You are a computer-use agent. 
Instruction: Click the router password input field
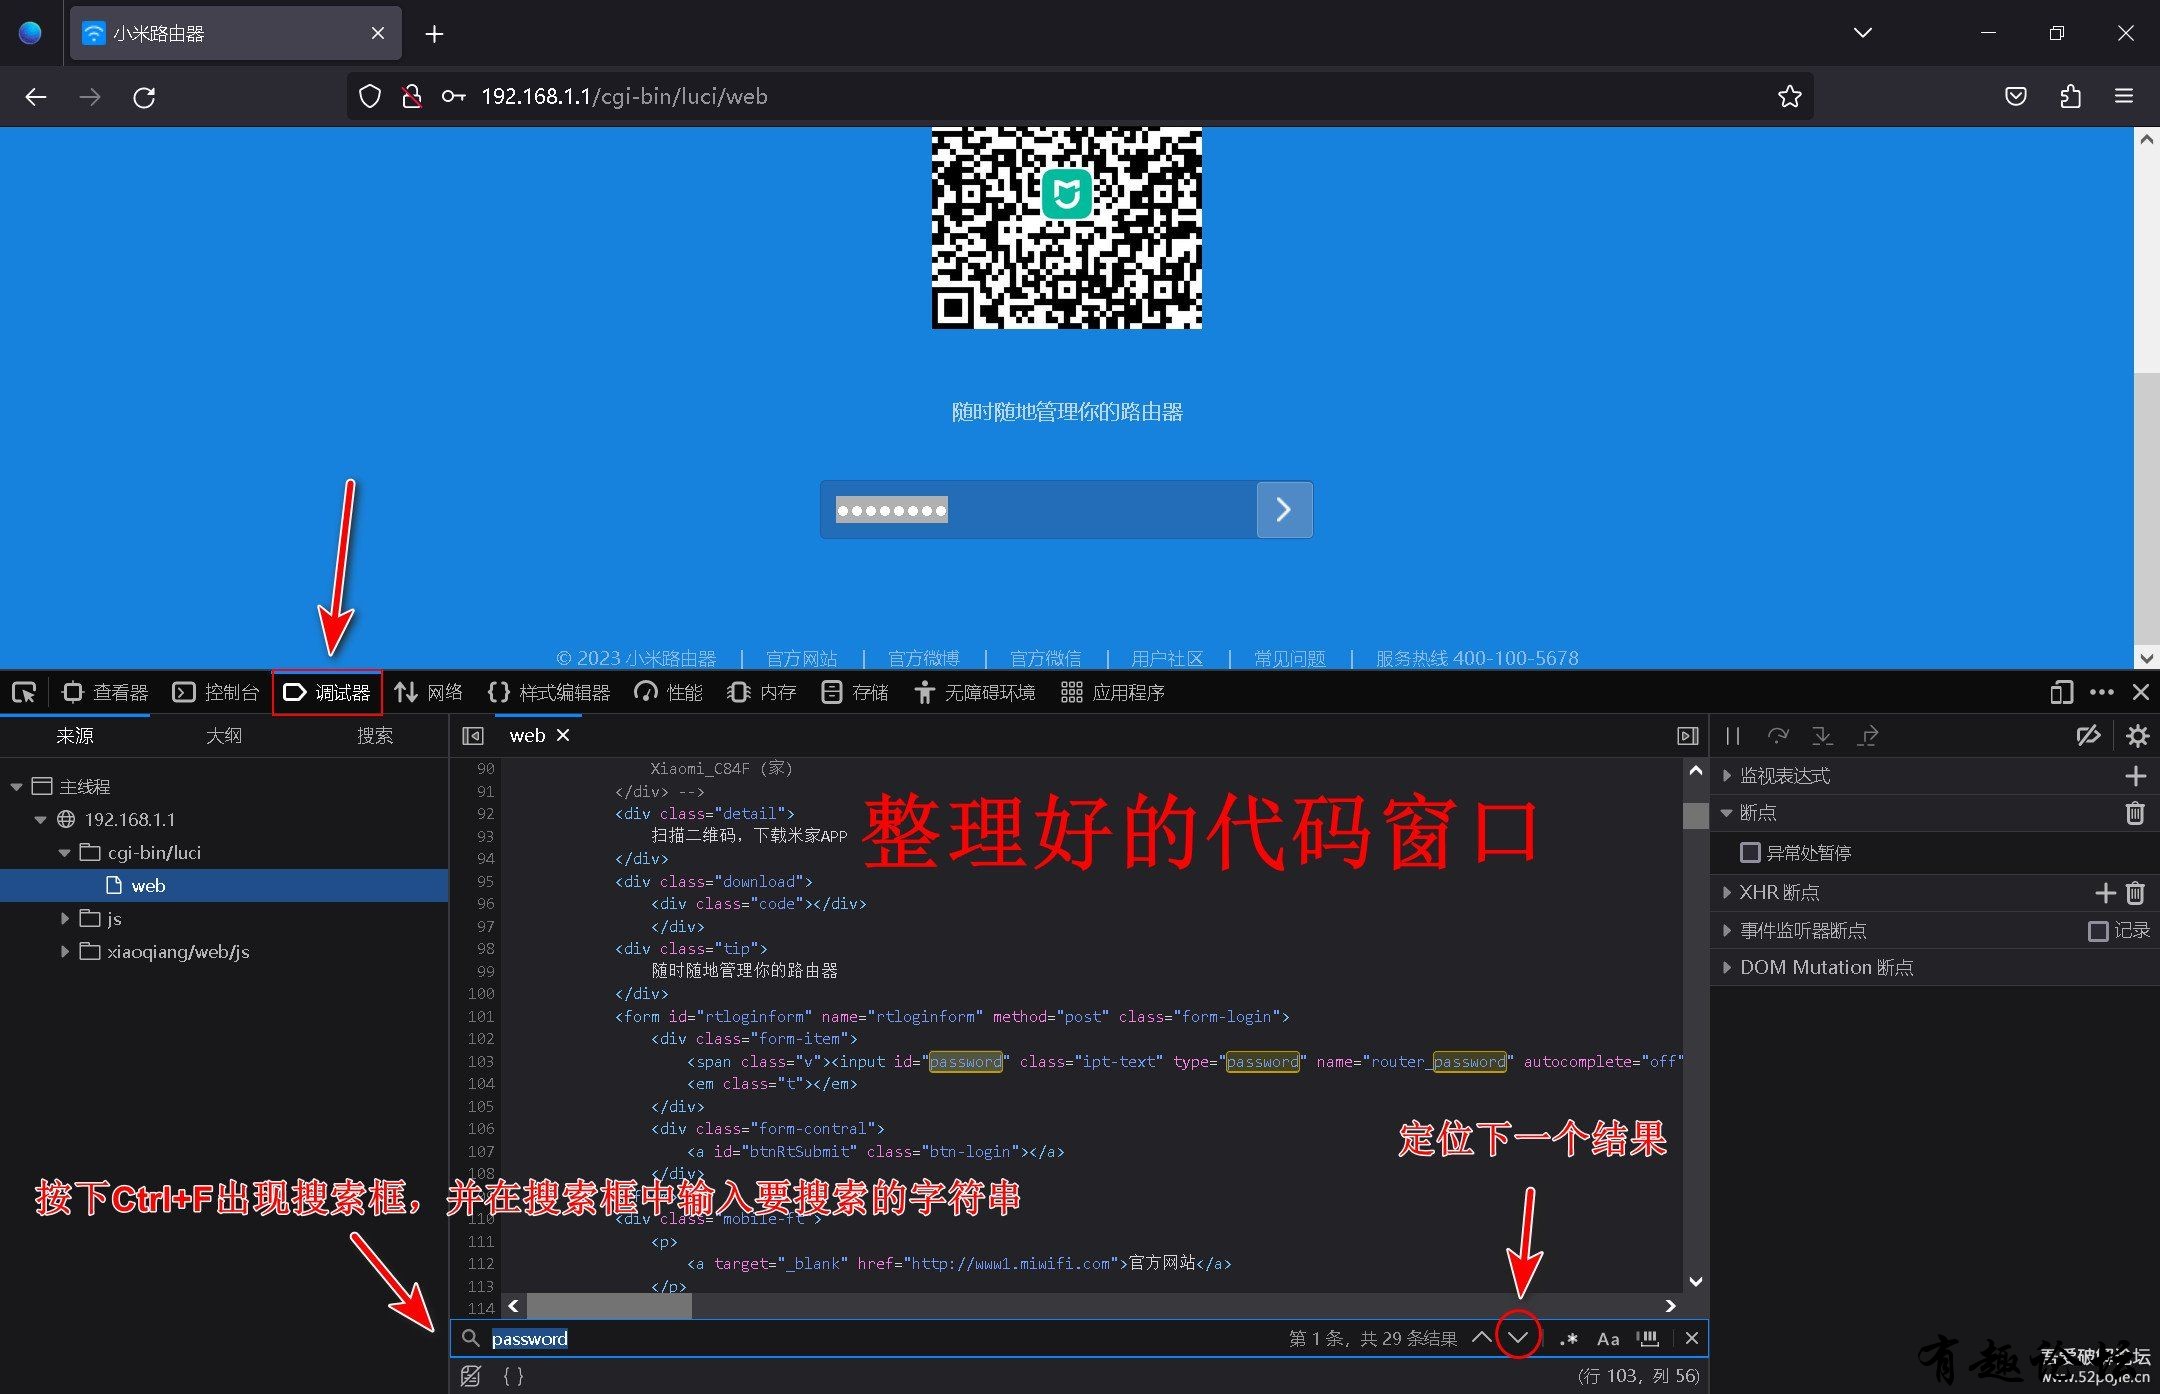tap(1038, 510)
